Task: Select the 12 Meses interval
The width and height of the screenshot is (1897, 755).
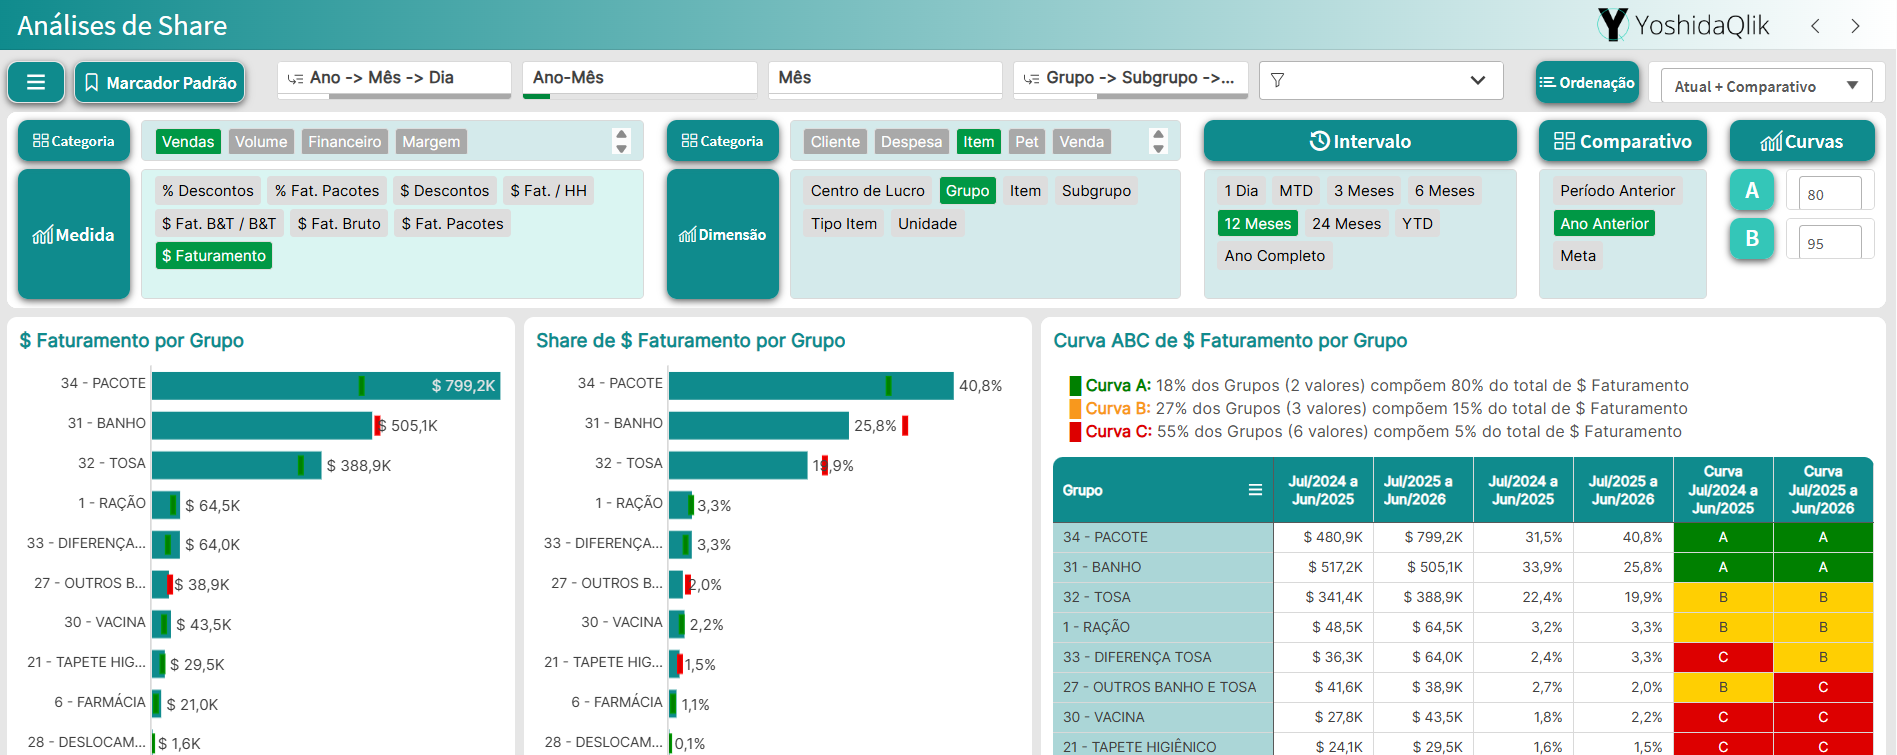Action: [x=1258, y=224]
